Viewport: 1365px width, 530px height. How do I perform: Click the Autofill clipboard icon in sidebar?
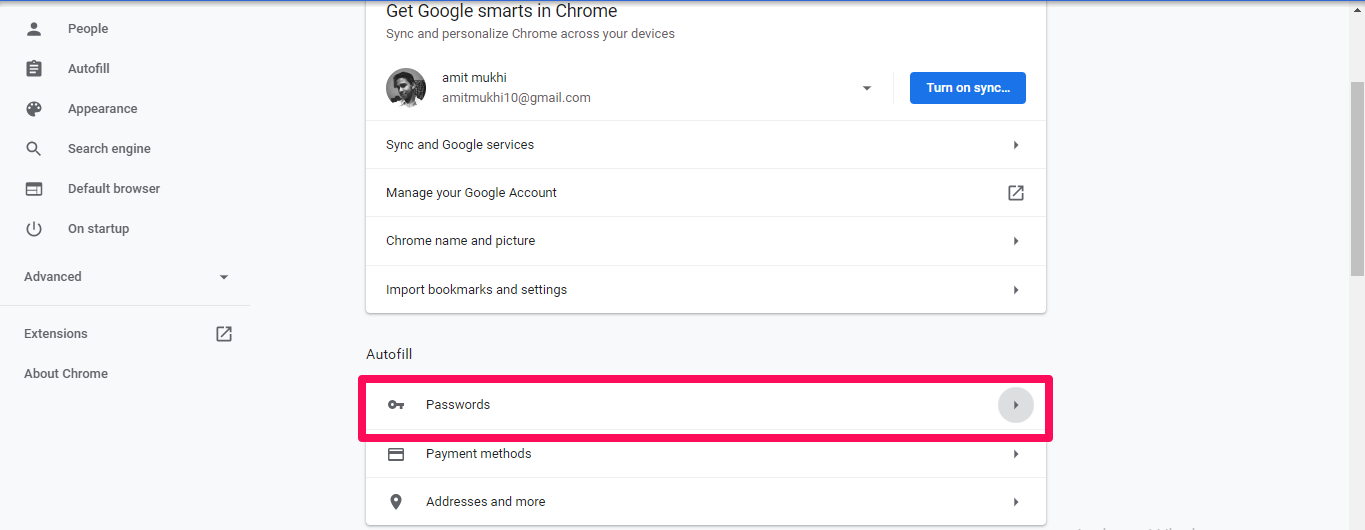(34, 69)
